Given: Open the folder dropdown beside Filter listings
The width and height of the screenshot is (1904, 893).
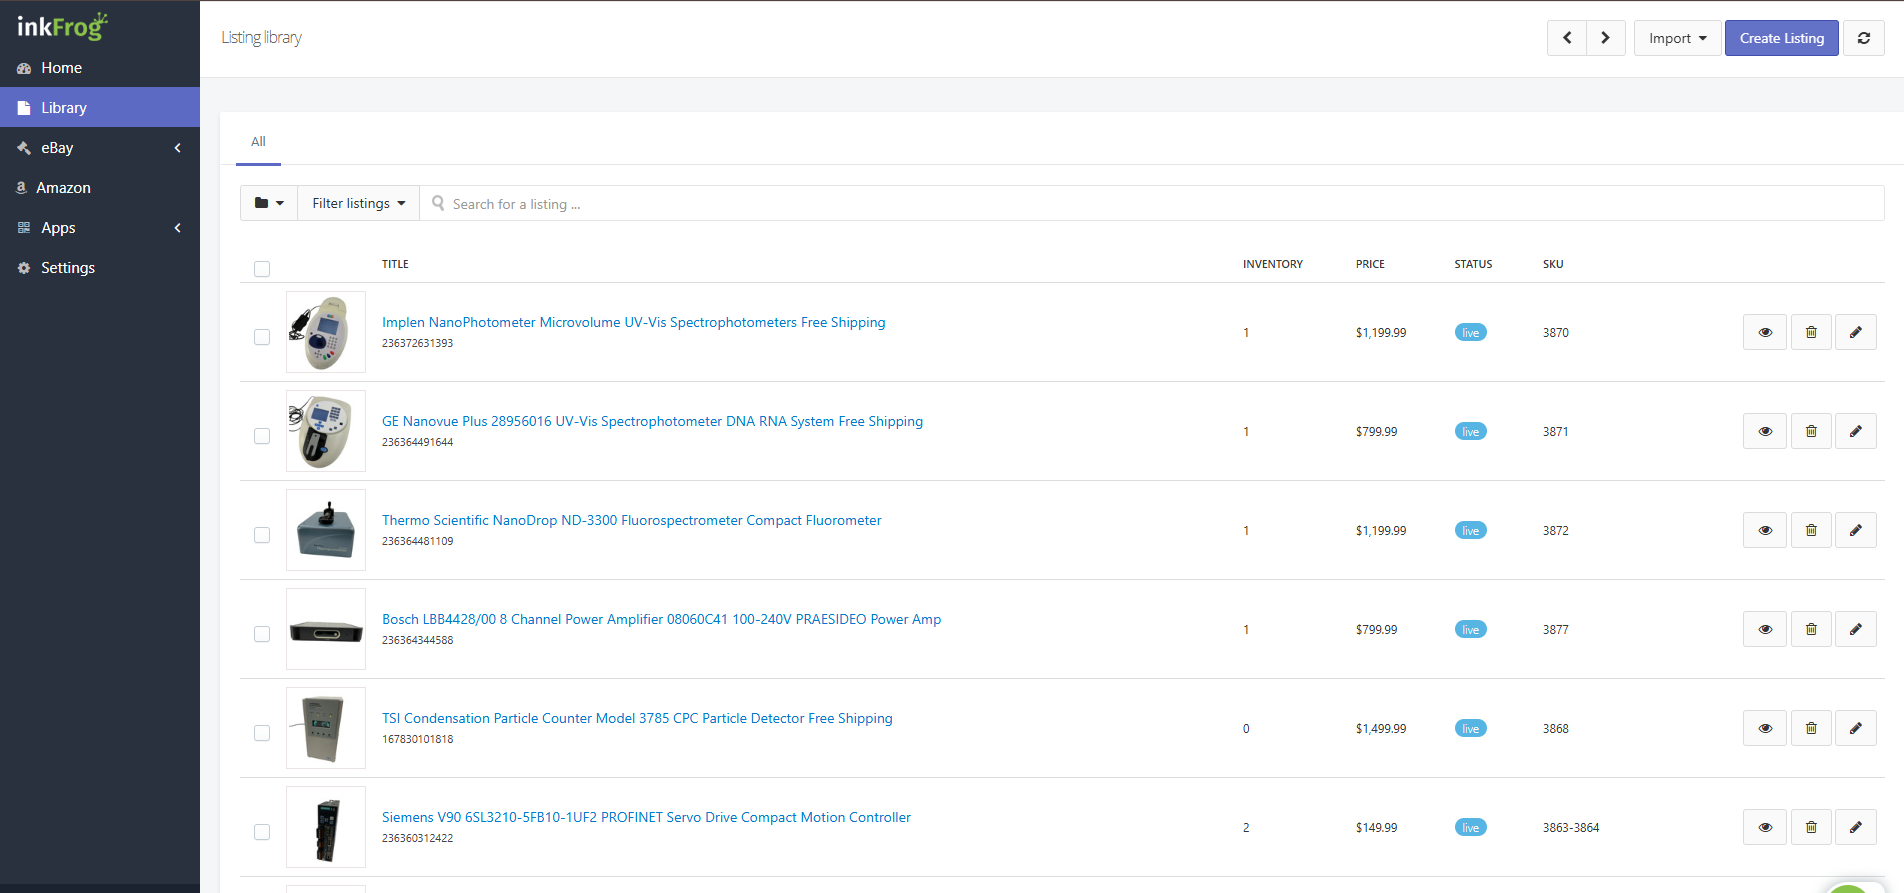Looking at the screenshot, I should [x=269, y=203].
